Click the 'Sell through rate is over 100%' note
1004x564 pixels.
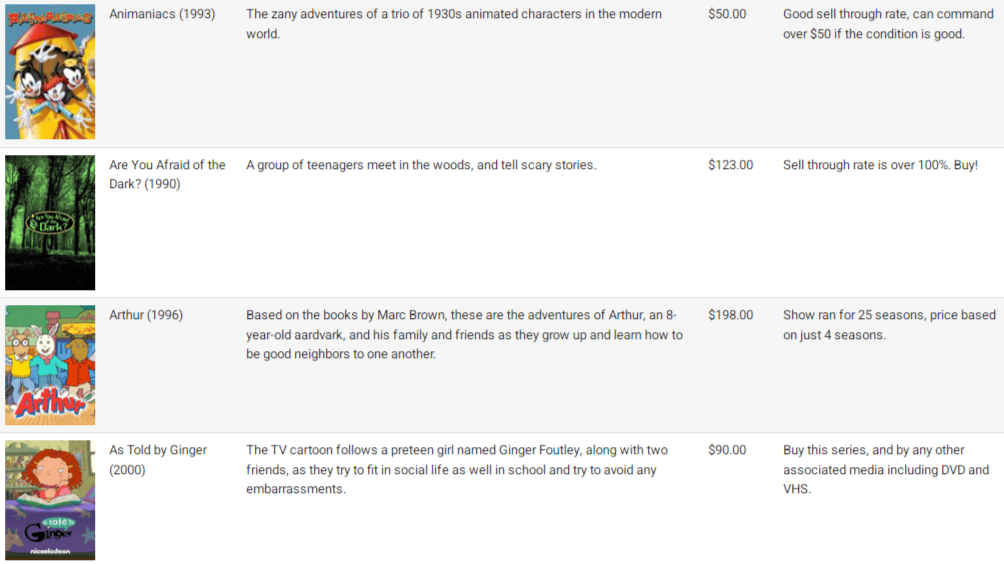coord(880,165)
